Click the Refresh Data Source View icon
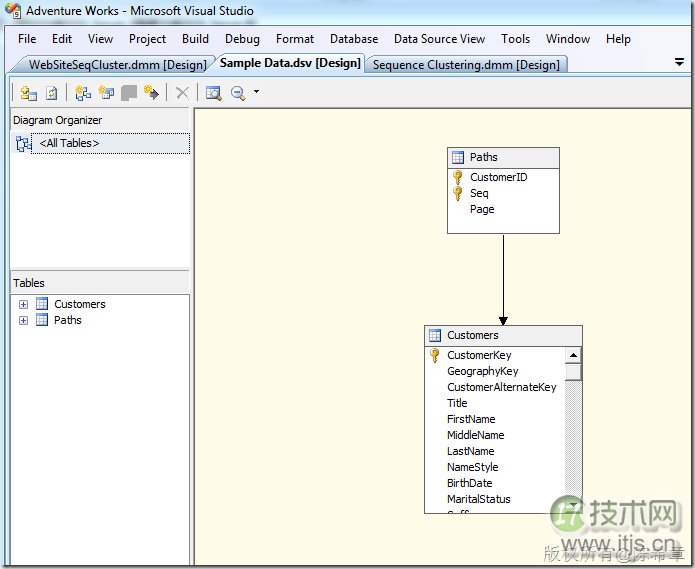The height and width of the screenshot is (569, 695). (51, 93)
